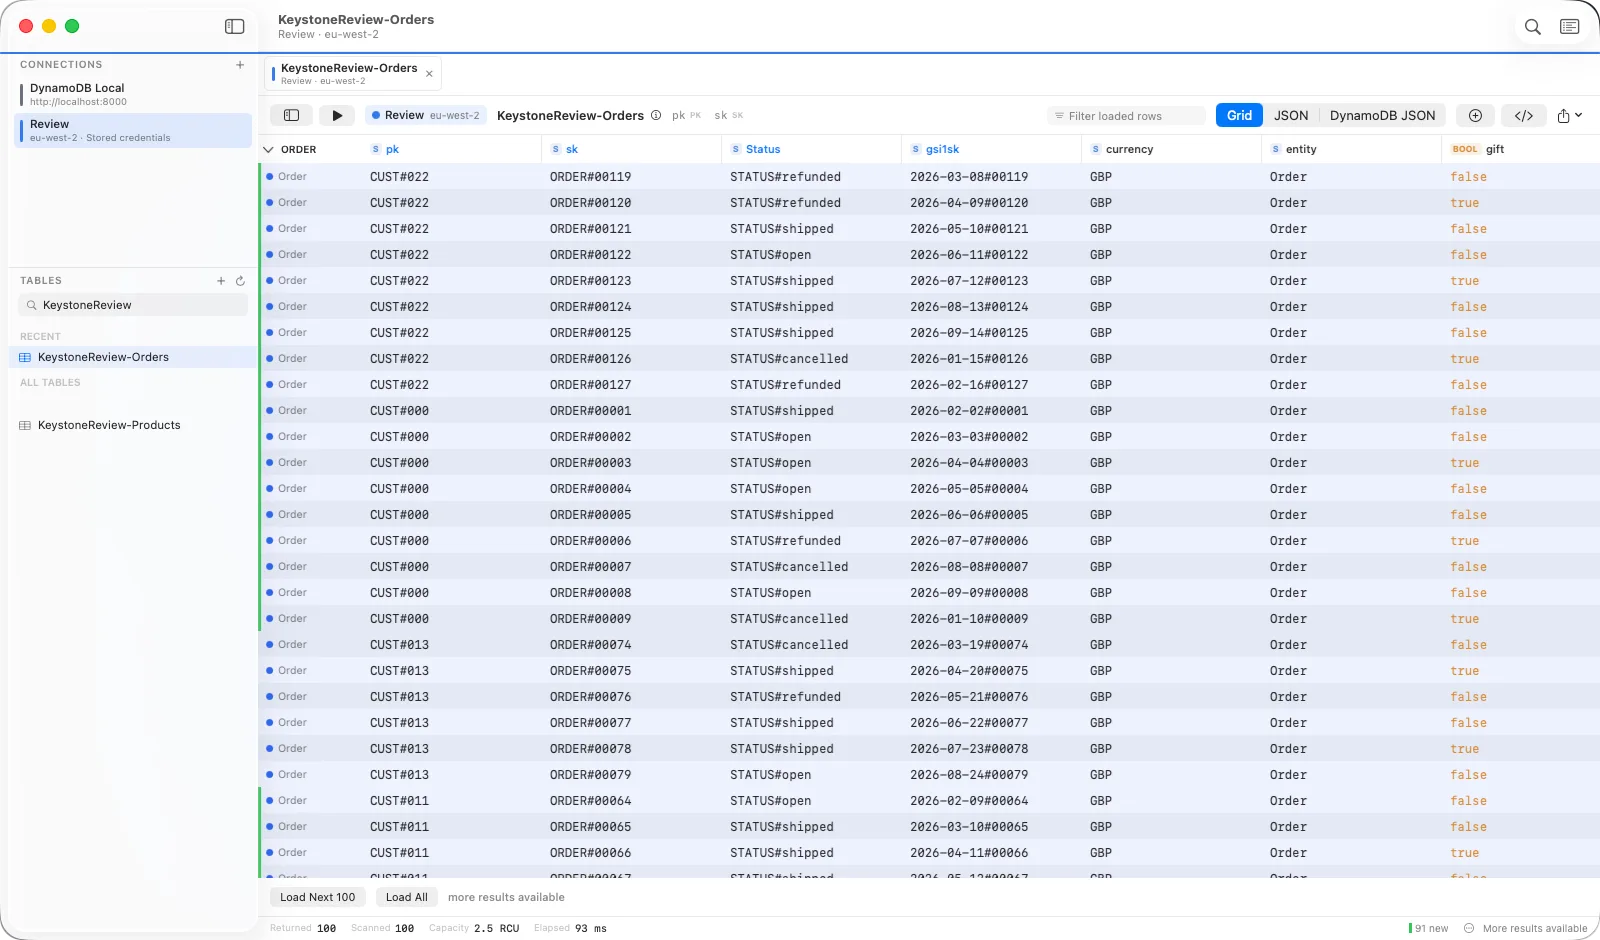Click the Load Next 100 button

click(x=318, y=898)
